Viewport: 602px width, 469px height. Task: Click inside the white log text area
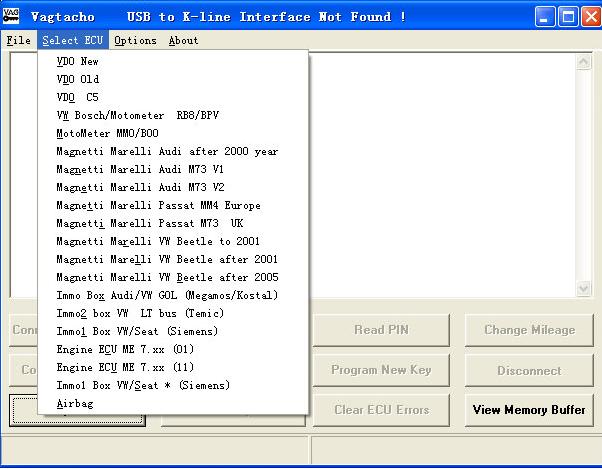(442, 175)
